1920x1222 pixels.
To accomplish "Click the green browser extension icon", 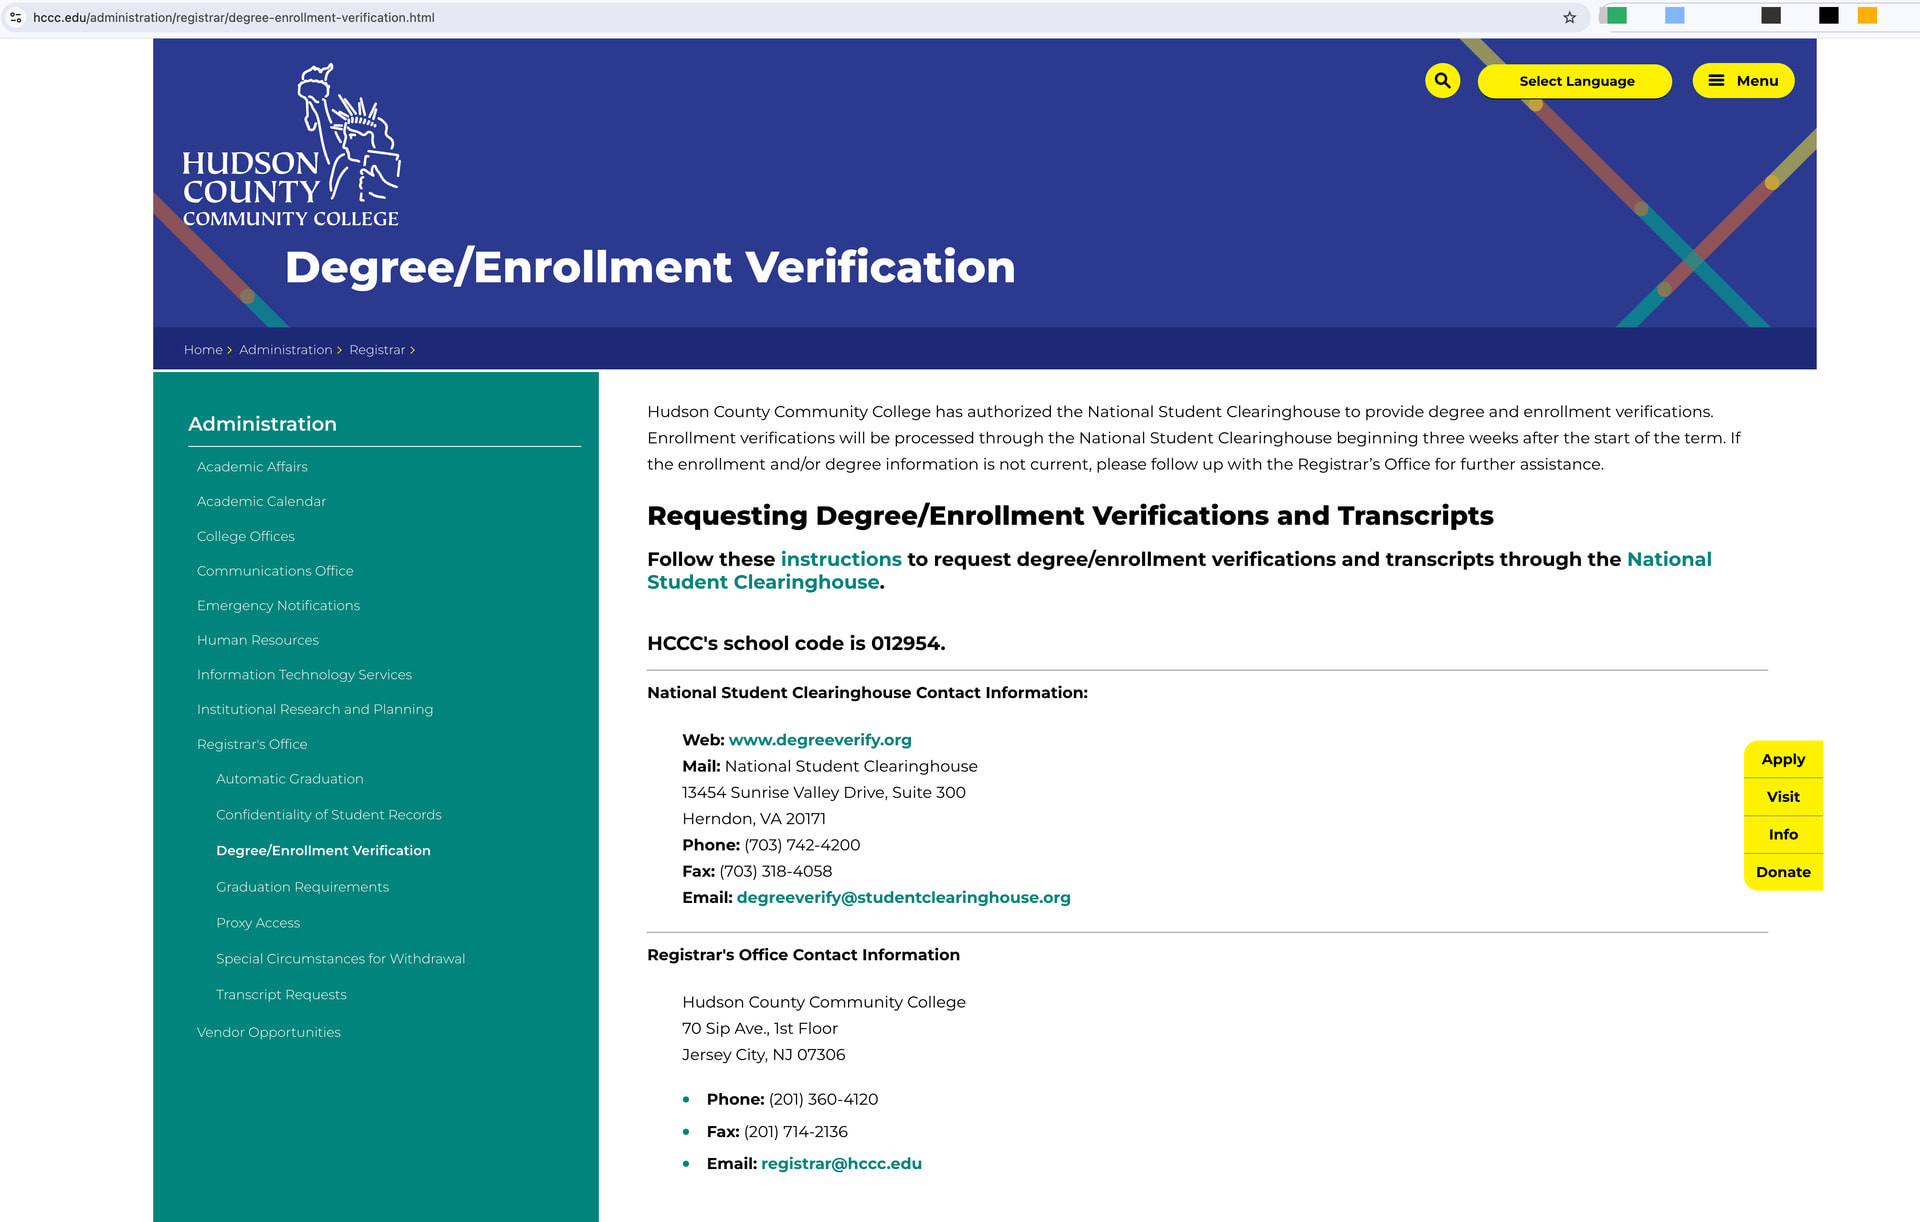I will (1617, 15).
